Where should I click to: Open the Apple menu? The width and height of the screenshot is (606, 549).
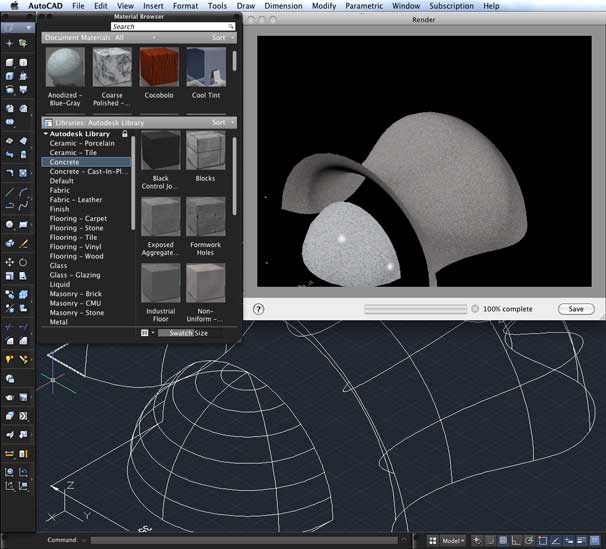(14, 5)
